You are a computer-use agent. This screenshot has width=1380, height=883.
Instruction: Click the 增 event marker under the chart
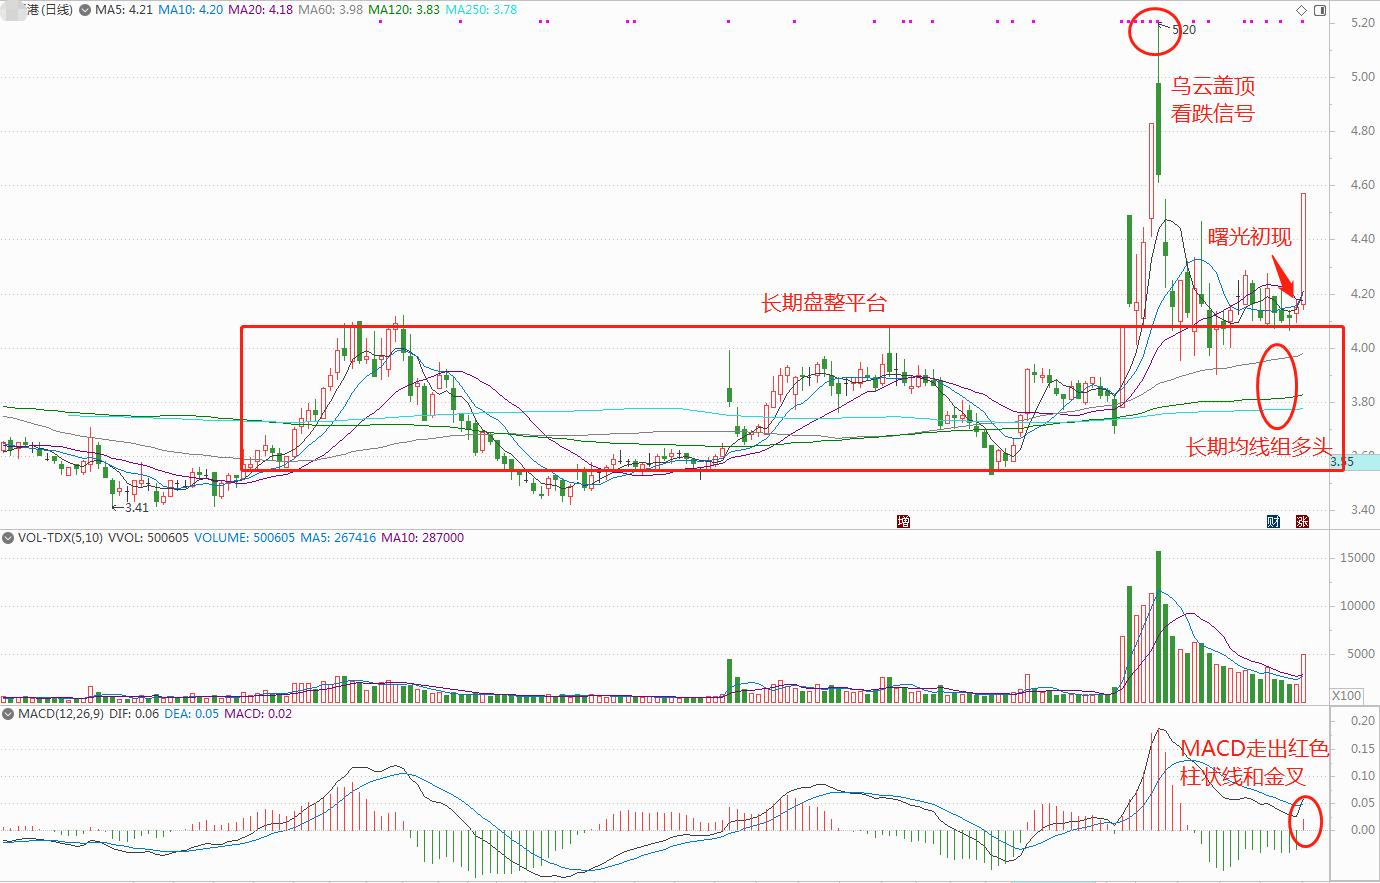click(x=903, y=521)
